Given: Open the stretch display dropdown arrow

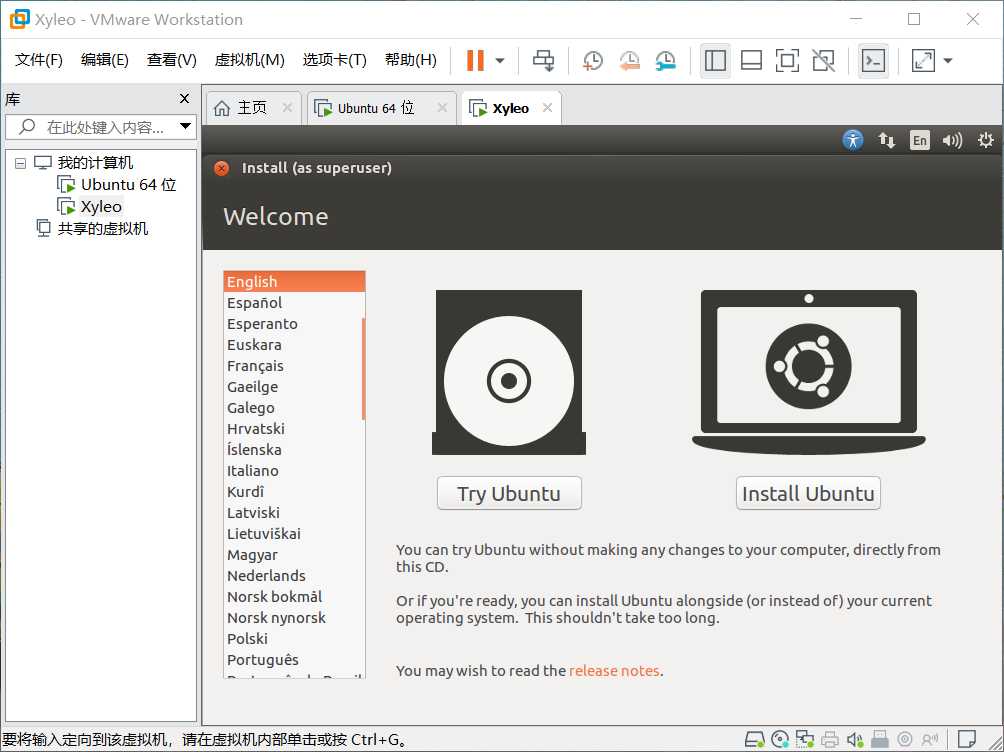Looking at the screenshot, I should click(948, 61).
